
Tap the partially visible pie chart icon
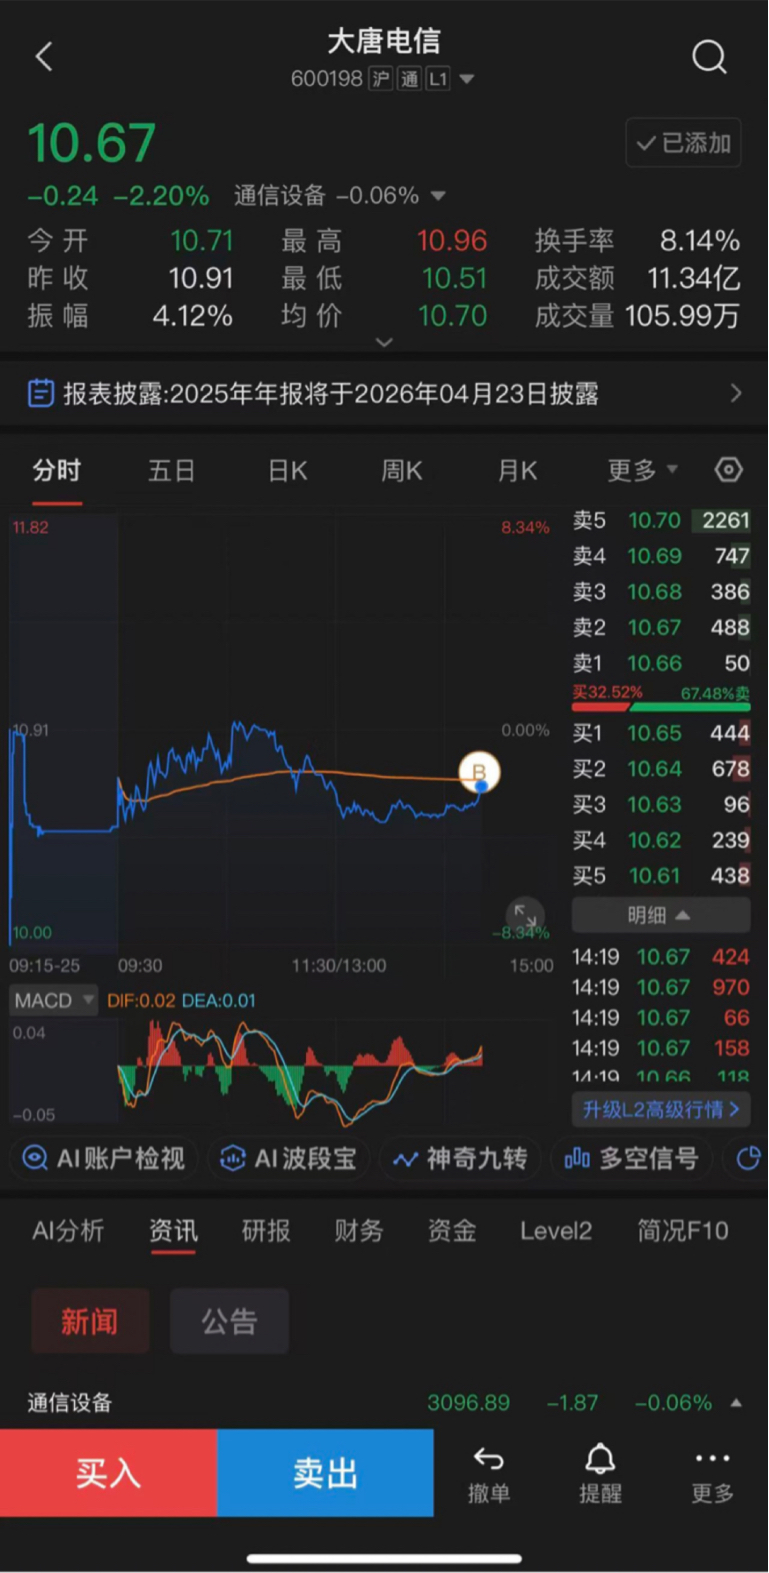click(748, 1158)
